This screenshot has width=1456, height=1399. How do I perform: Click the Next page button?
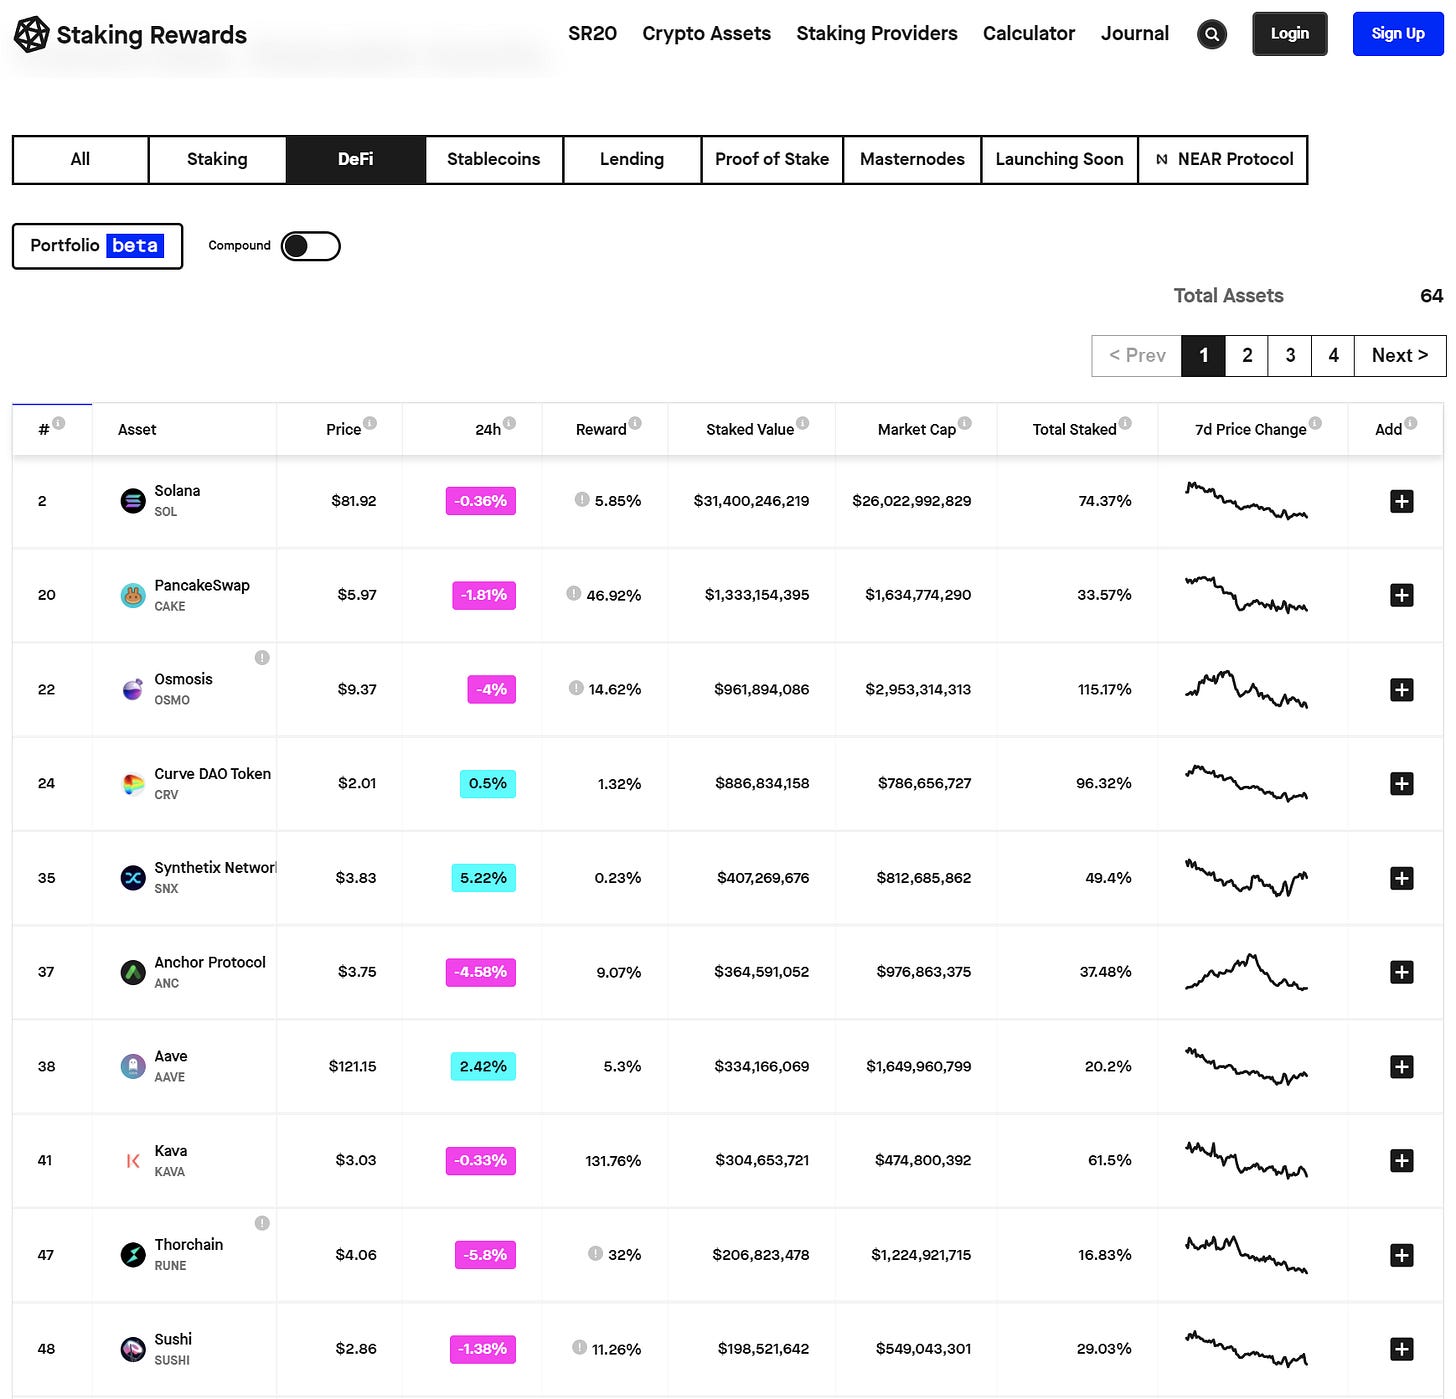(x=1400, y=356)
